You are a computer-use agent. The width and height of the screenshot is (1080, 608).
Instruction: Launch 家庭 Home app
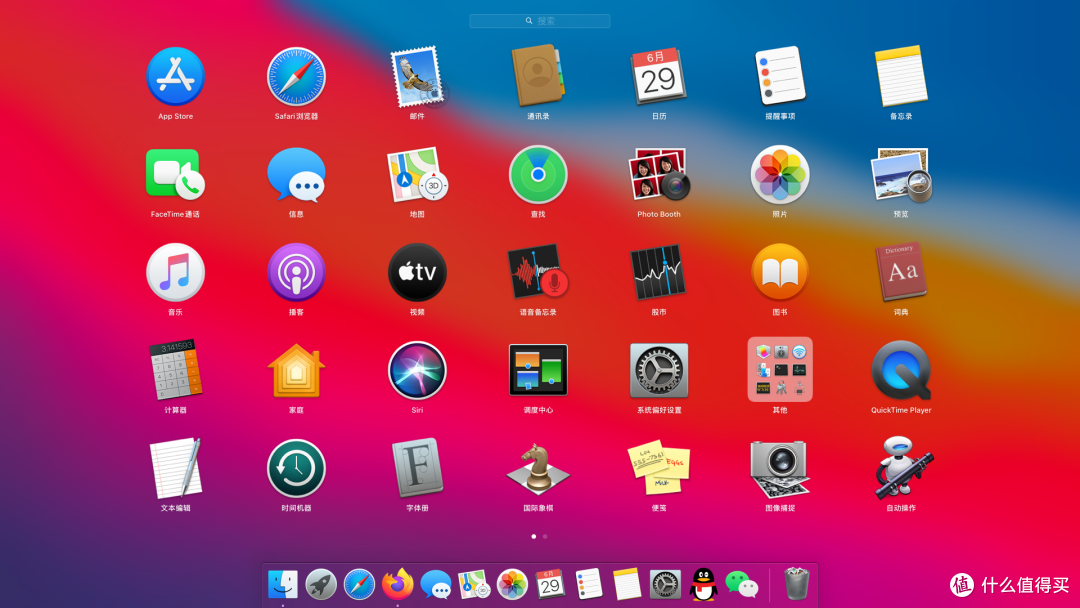point(296,370)
